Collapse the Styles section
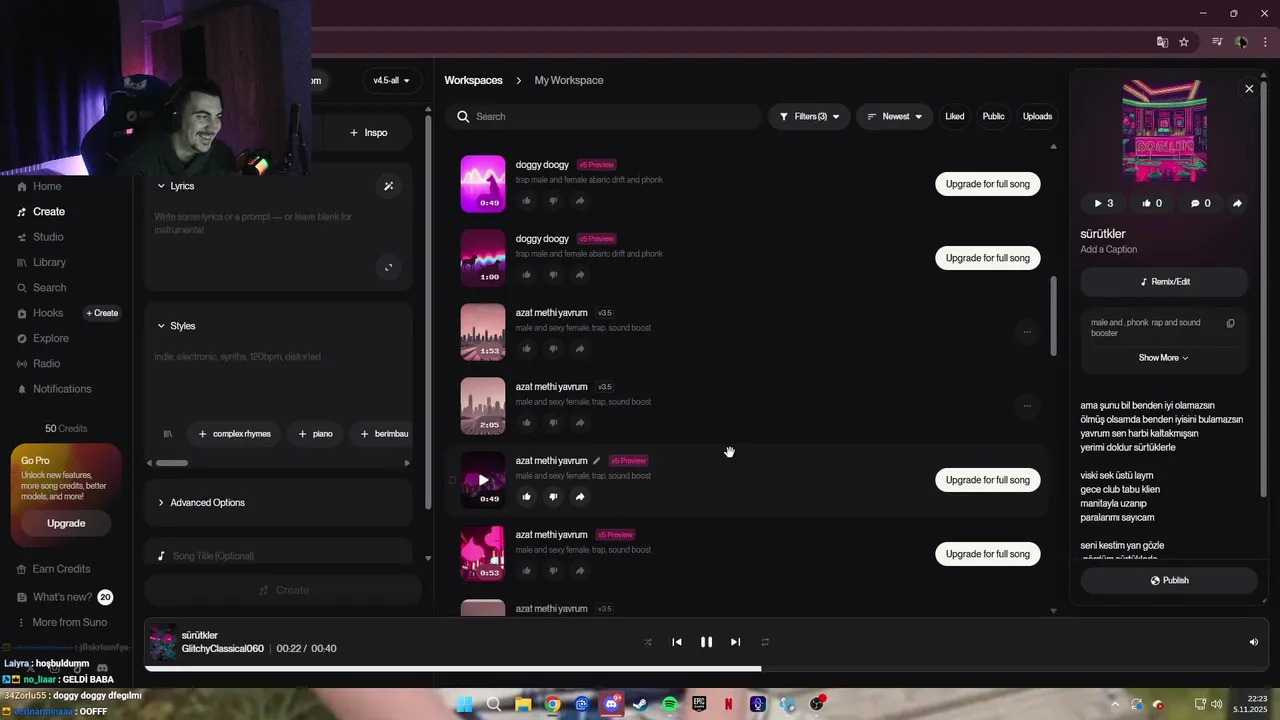 pos(177,326)
